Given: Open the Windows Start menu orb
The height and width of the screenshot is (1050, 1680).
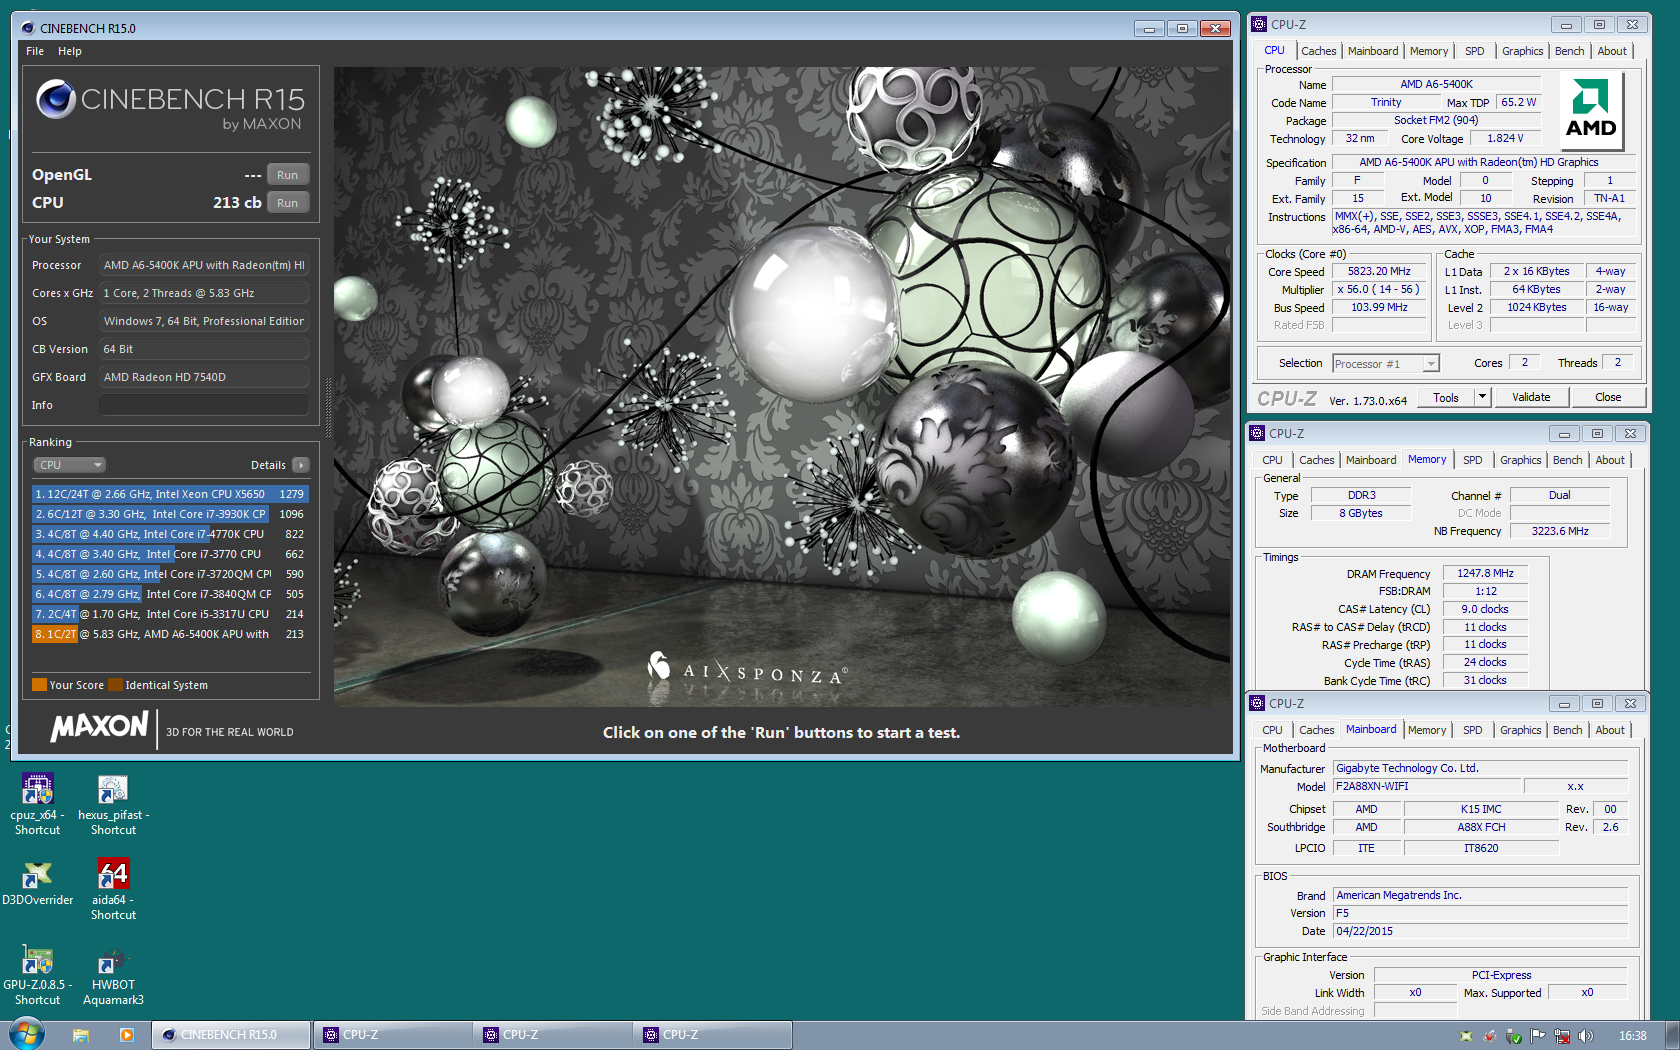Looking at the screenshot, I should click(x=27, y=1034).
